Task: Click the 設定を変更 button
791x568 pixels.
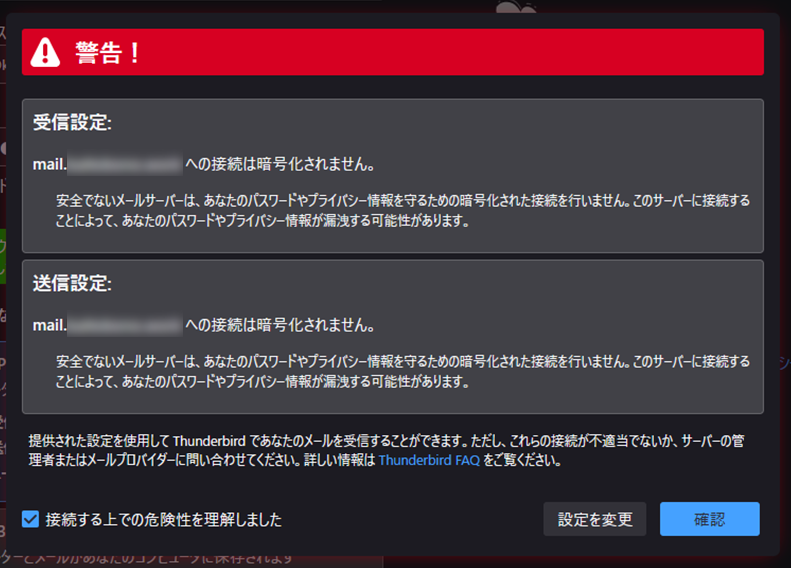Action: coord(595,519)
